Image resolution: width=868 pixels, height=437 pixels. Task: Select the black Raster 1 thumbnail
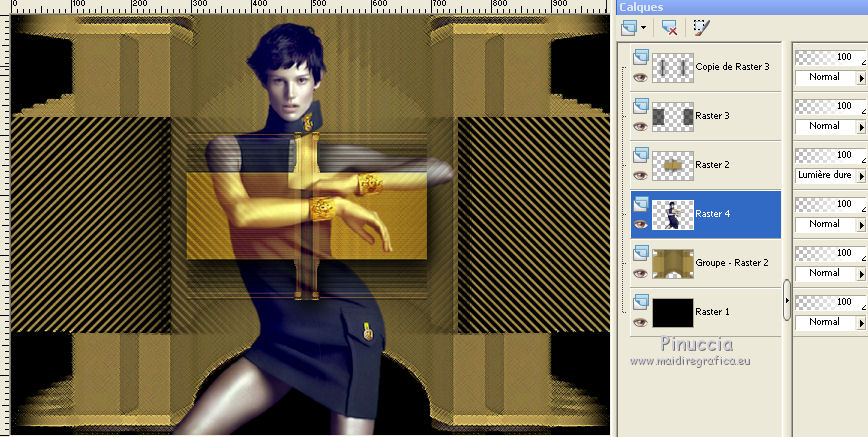[x=673, y=313]
